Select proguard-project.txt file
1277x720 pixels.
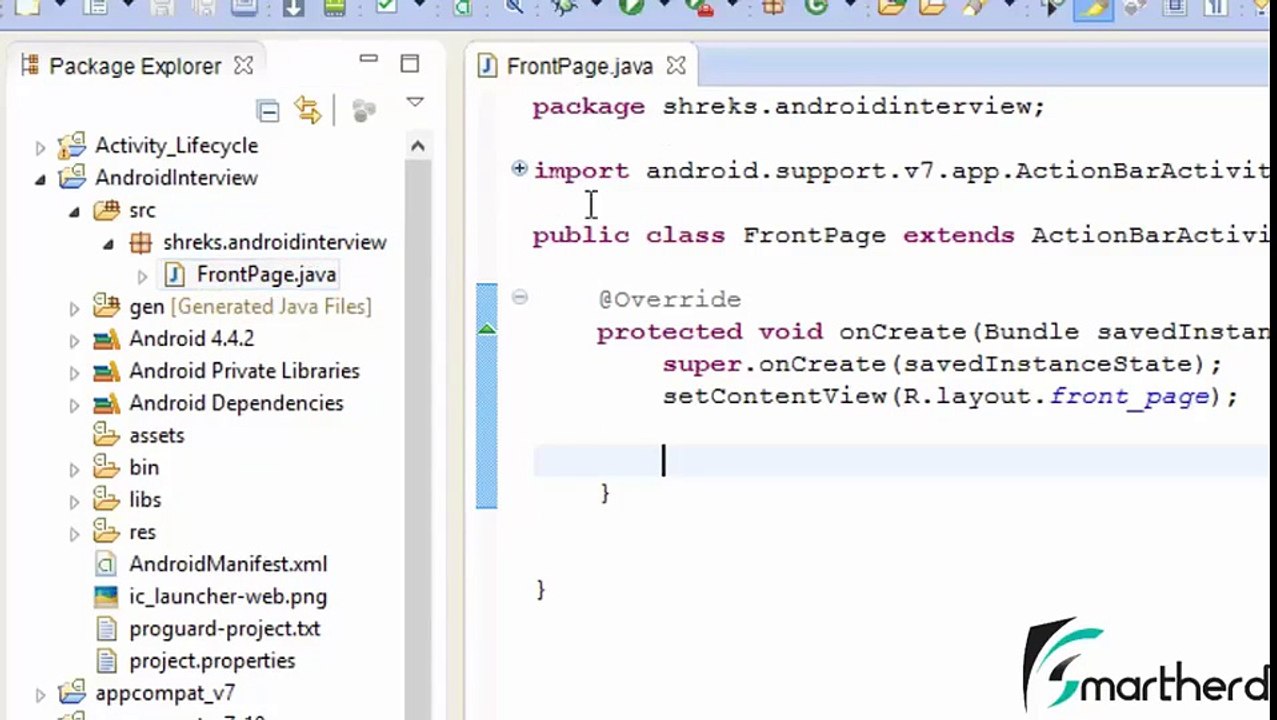point(225,628)
